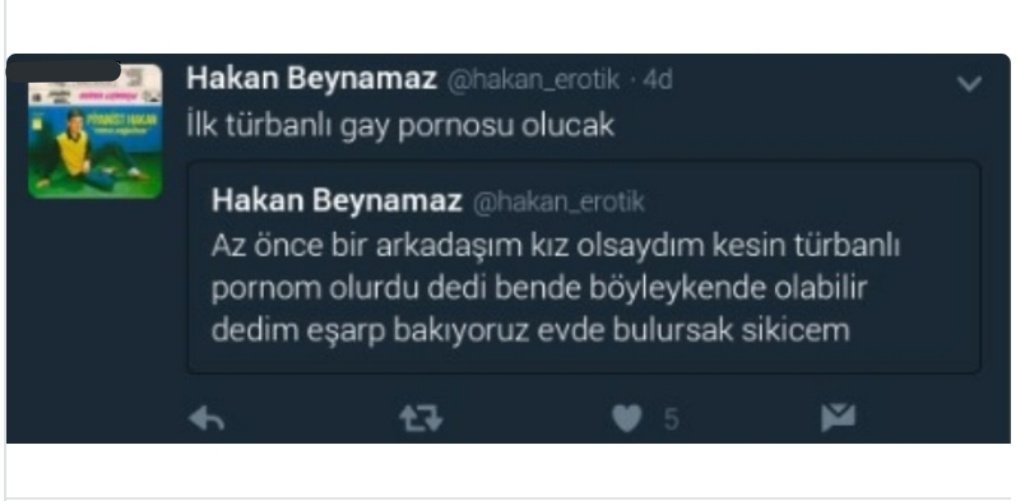Click quoted text line starting Az önce
This screenshot has width=1024, height=501.
pyautogui.click(x=556, y=247)
